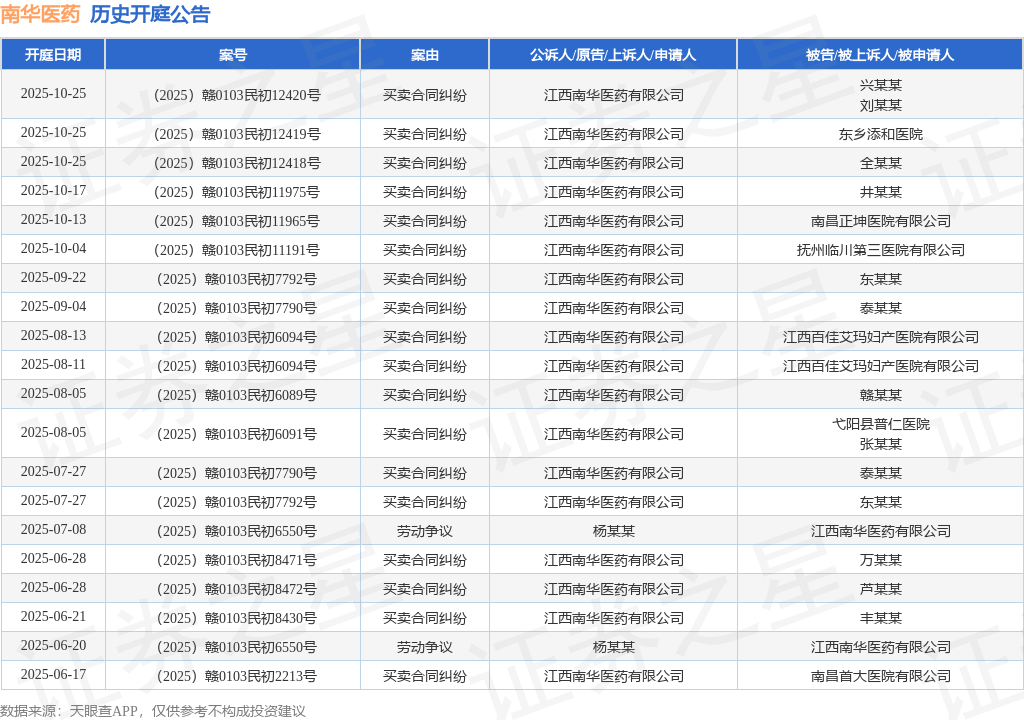Image resolution: width=1024 pixels, height=720 pixels.
Task: Click the 案由 column header
Action: [x=424, y=55]
